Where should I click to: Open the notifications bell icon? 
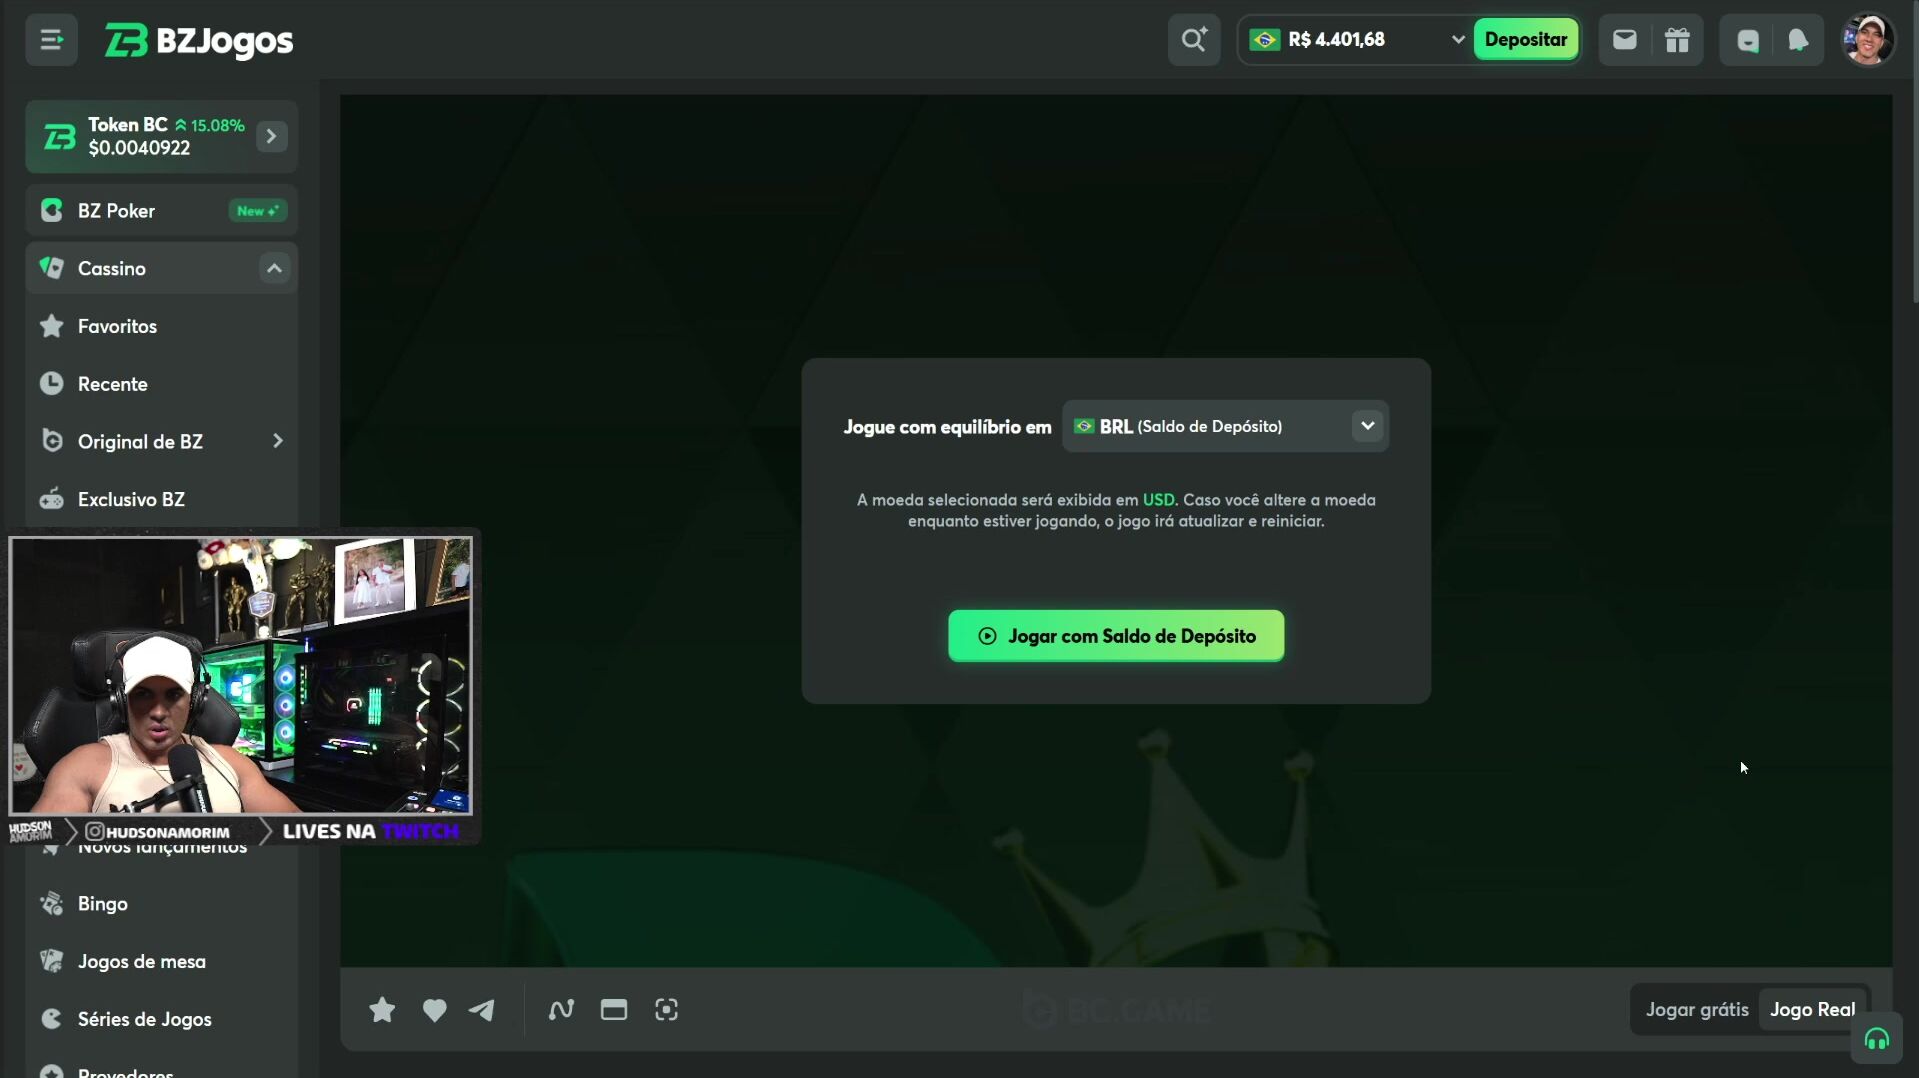1798,40
